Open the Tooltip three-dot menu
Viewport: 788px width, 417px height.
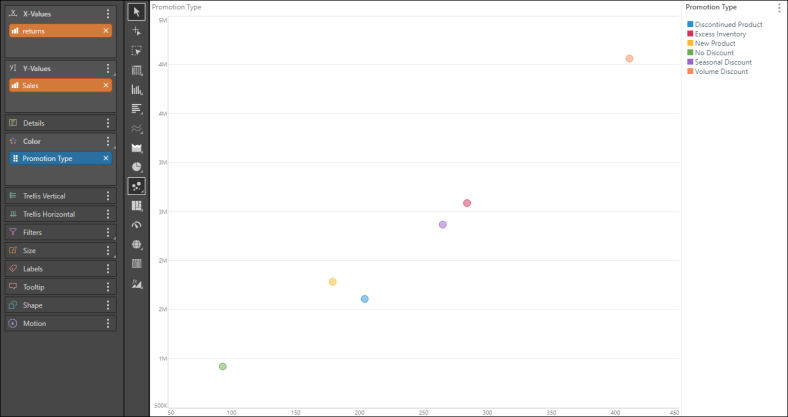(108, 287)
